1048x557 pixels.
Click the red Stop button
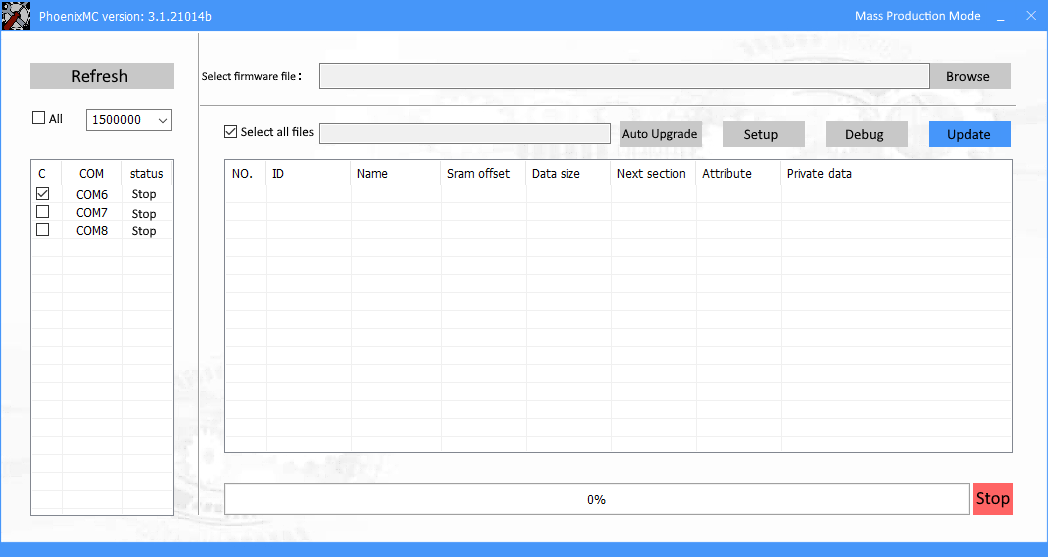tap(993, 499)
